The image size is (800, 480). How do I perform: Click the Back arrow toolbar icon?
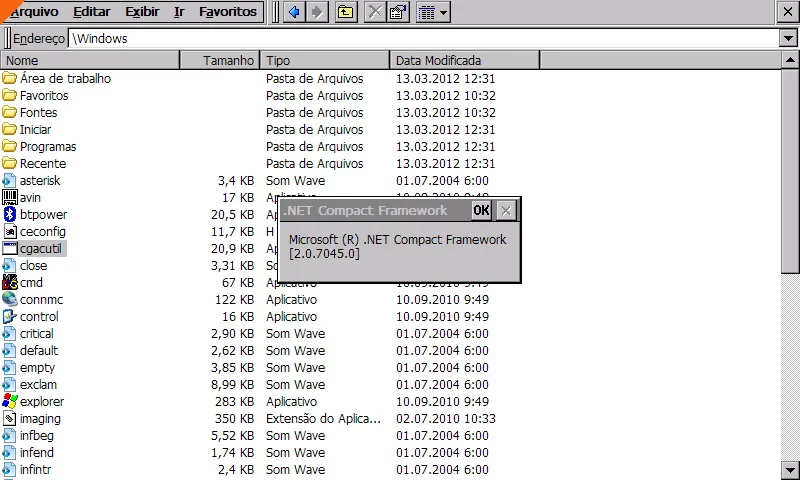[x=294, y=12]
